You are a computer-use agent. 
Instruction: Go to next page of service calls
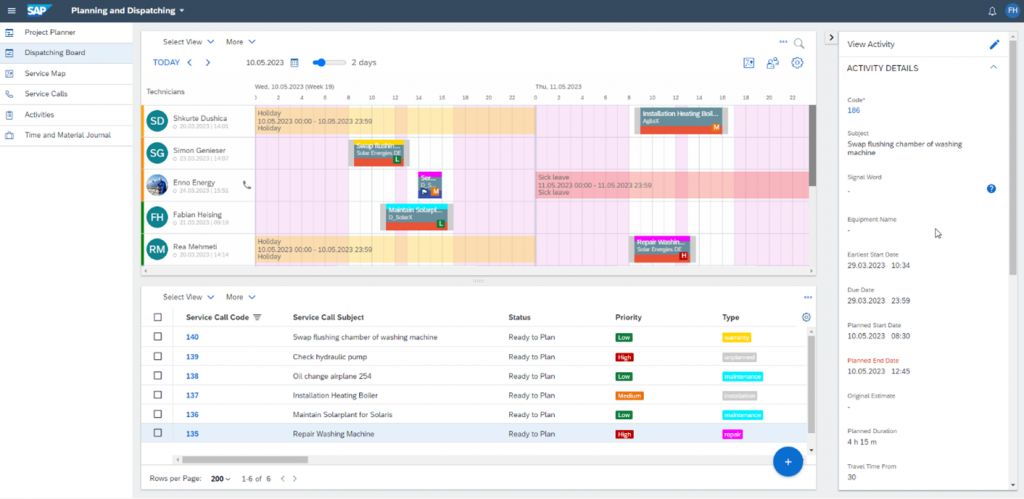[295, 479]
